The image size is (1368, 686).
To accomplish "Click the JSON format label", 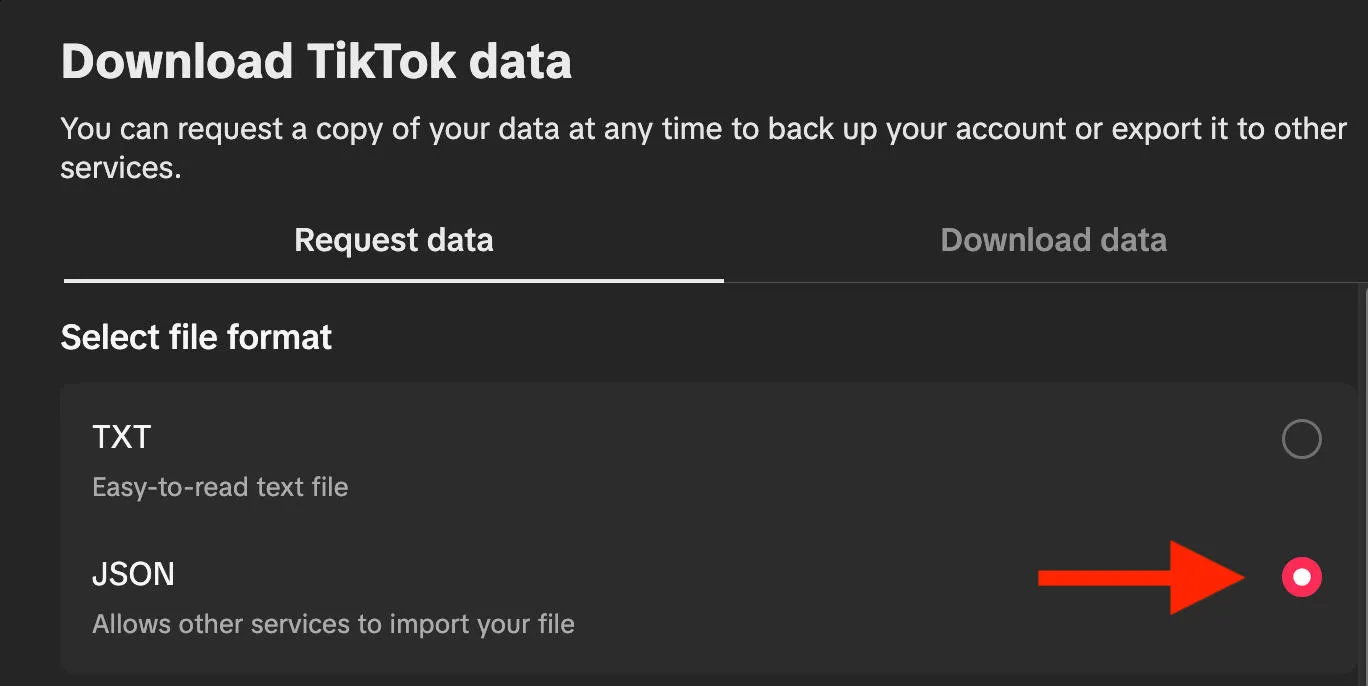I will coord(133,574).
